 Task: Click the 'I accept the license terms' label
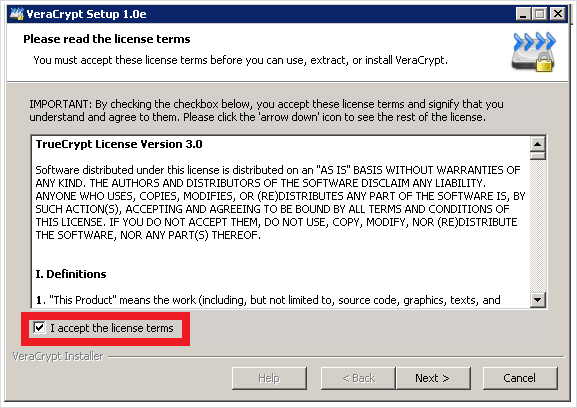111,328
